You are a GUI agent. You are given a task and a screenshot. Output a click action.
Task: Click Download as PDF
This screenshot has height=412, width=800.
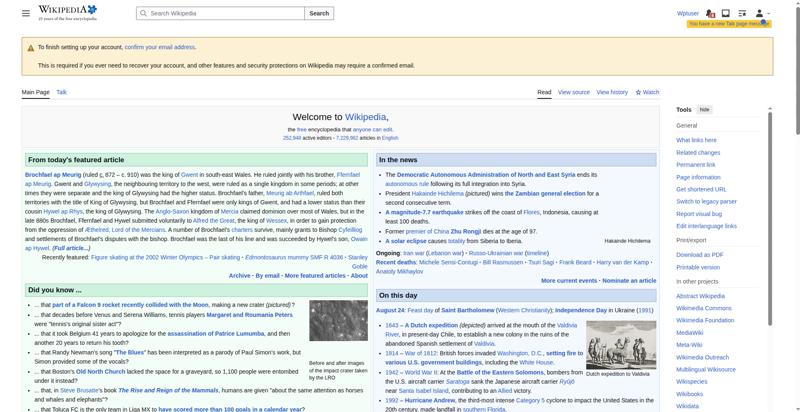pos(699,255)
